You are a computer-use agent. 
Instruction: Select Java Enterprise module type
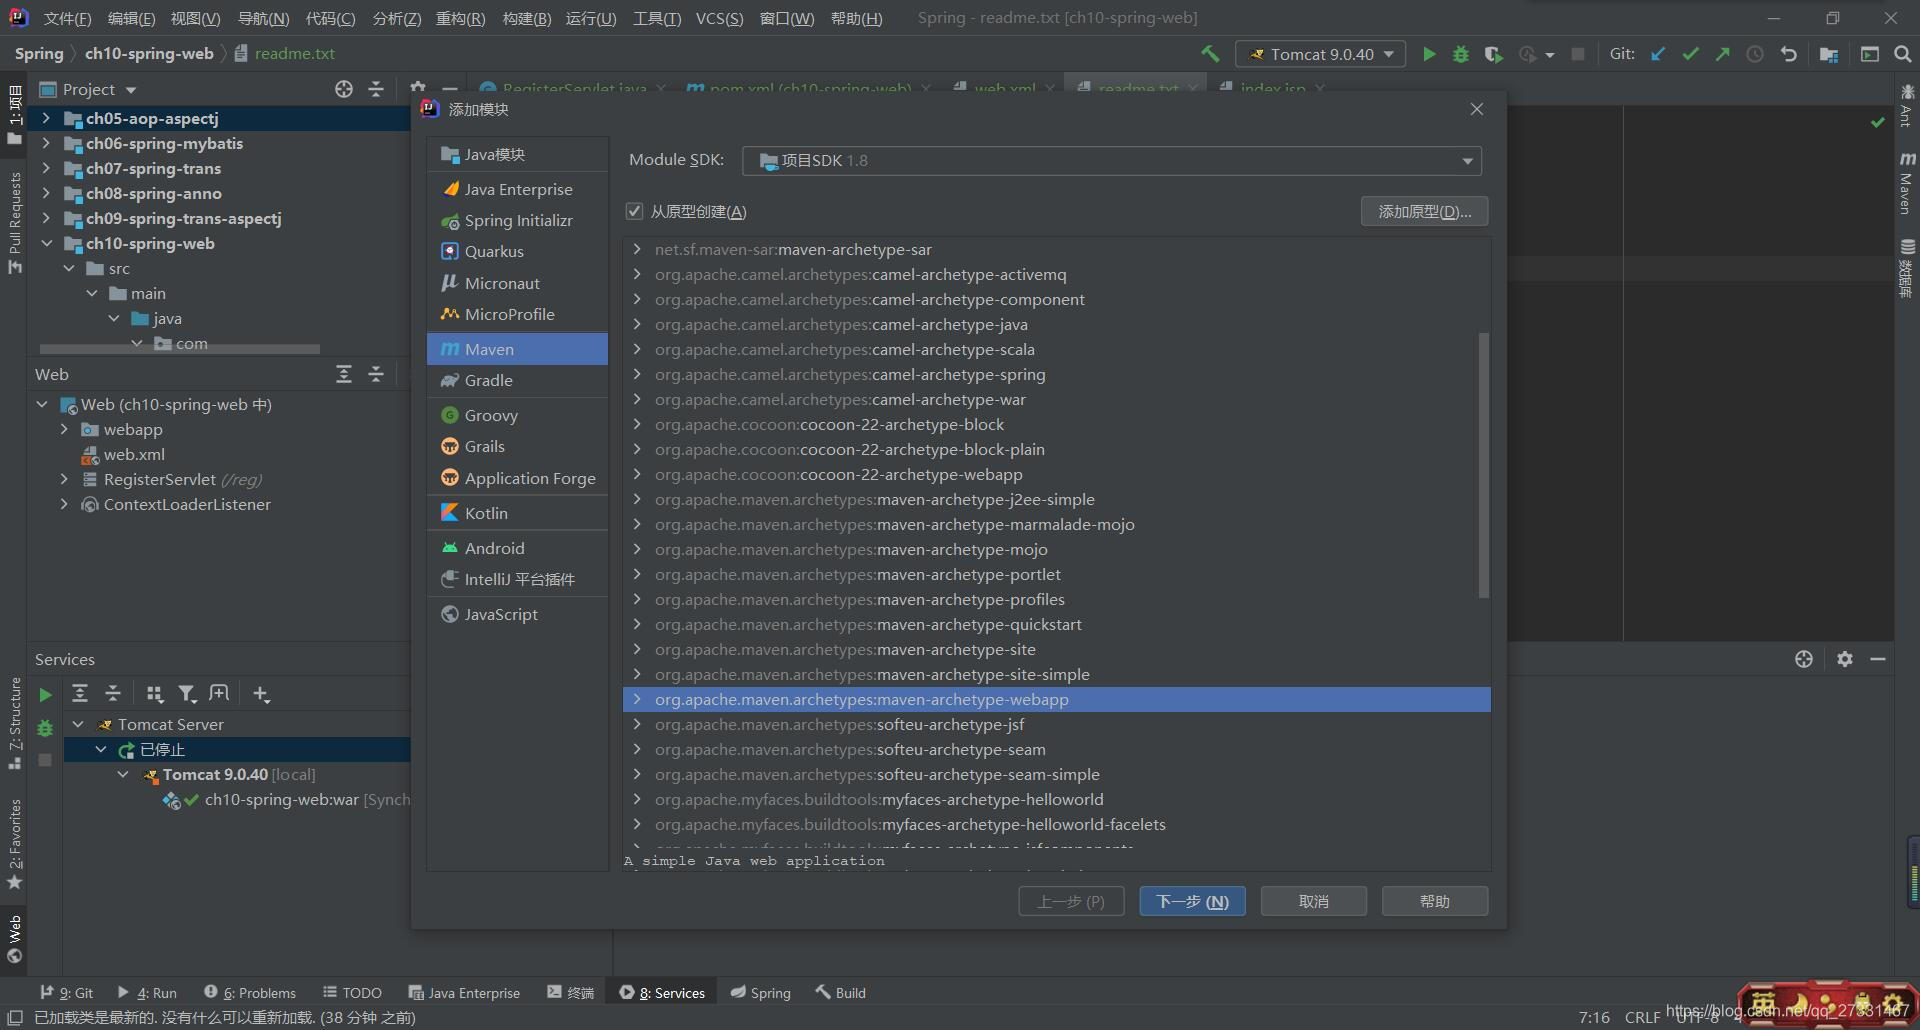[x=518, y=189]
